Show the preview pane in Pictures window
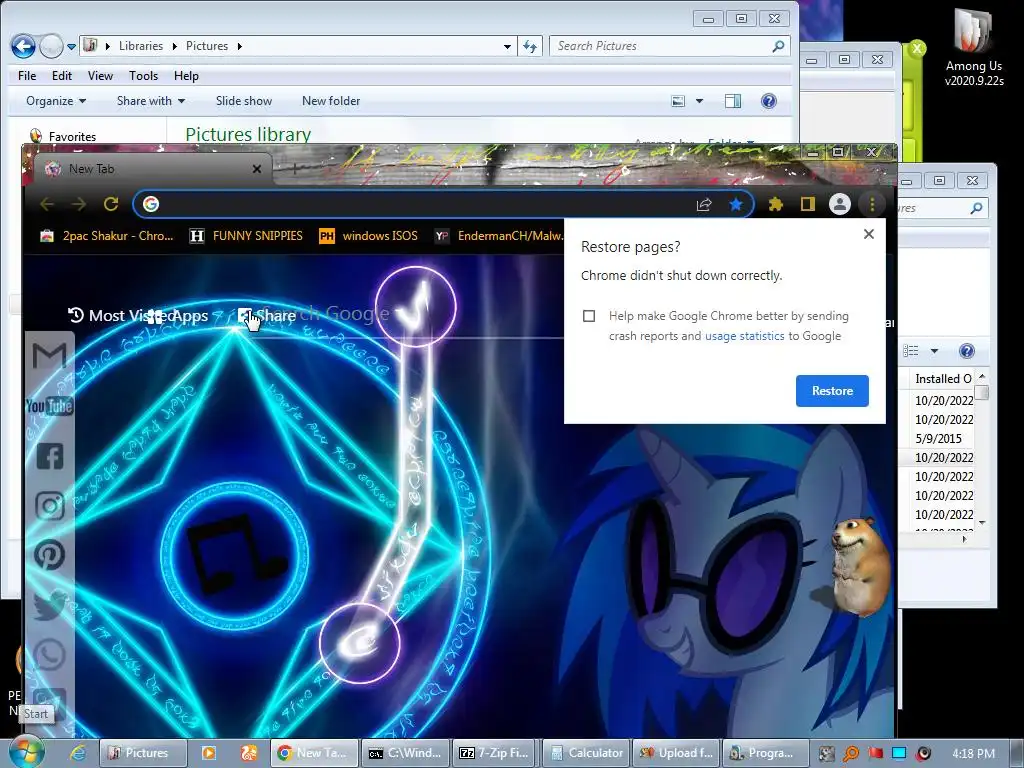Screen dimensions: 1024x768 (733, 101)
